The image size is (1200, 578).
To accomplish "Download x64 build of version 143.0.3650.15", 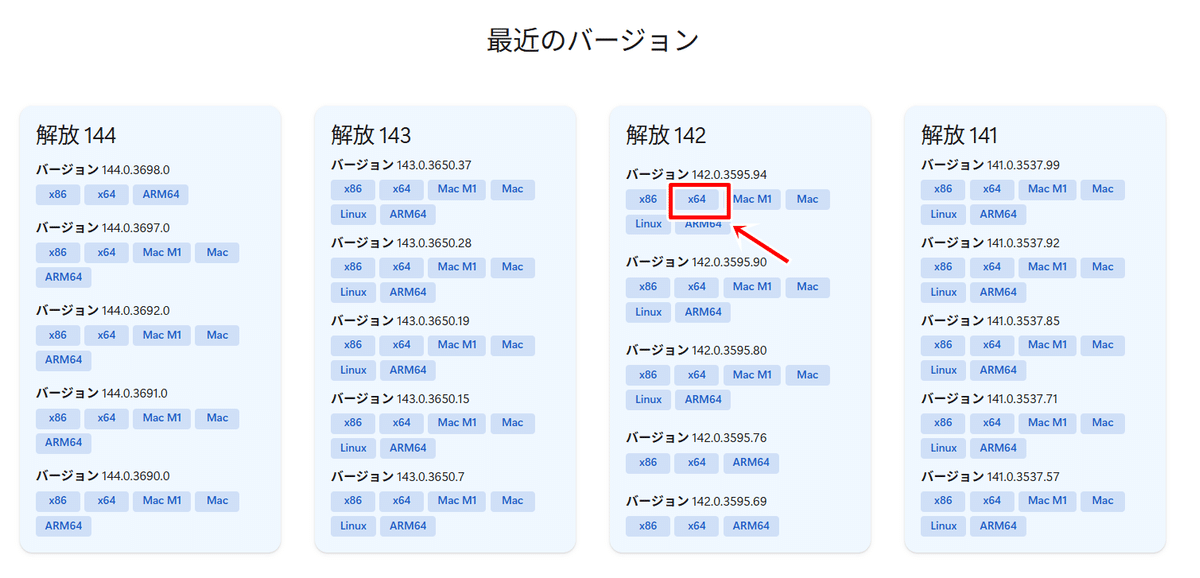I will pyautogui.click(x=401, y=422).
